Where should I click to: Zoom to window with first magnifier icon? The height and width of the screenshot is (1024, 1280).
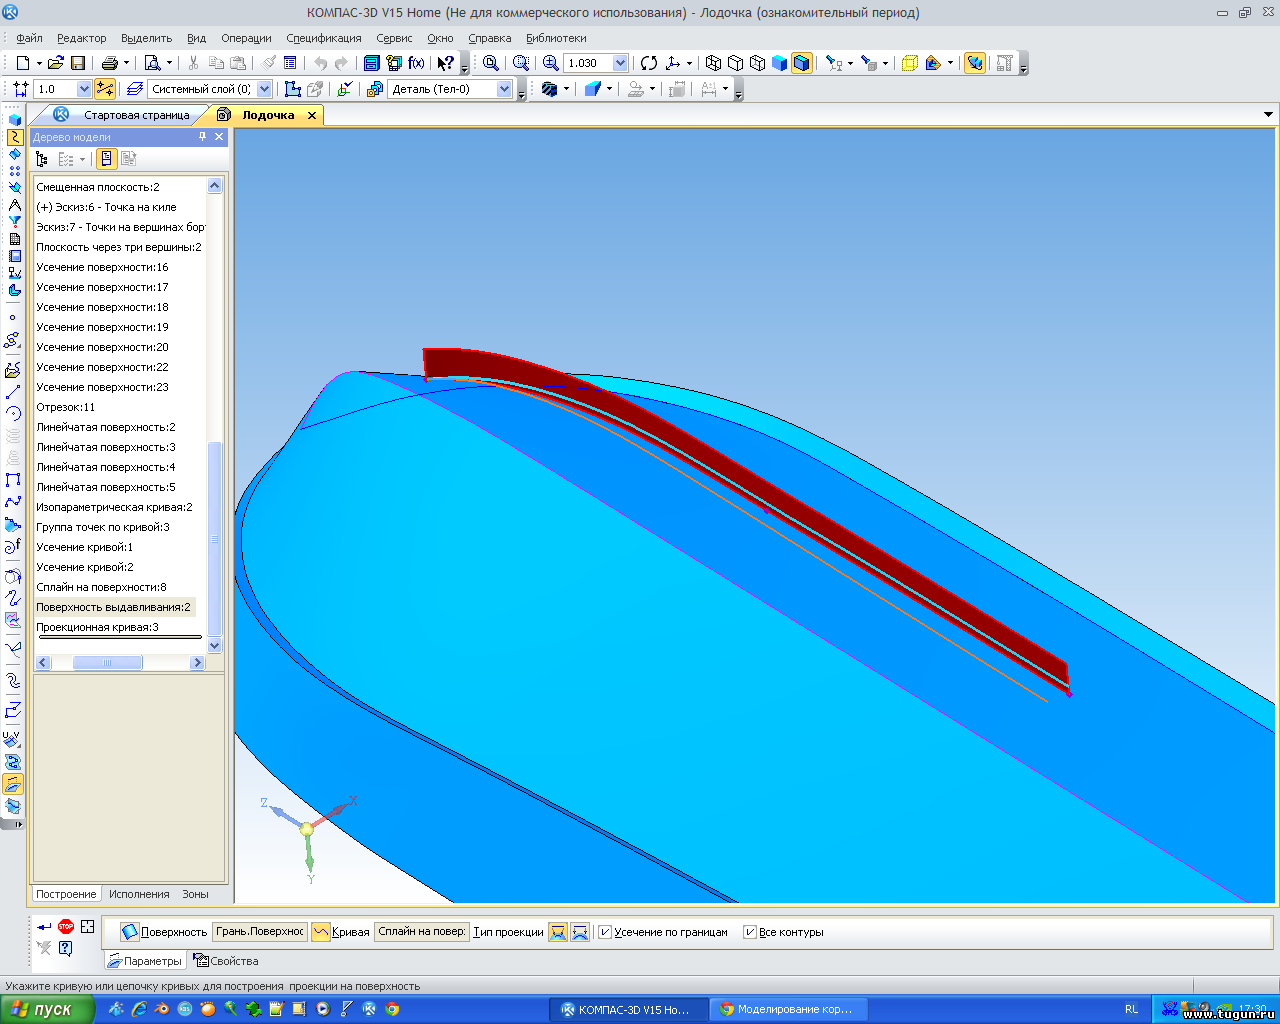pyautogui.click(x=491, y=63)
